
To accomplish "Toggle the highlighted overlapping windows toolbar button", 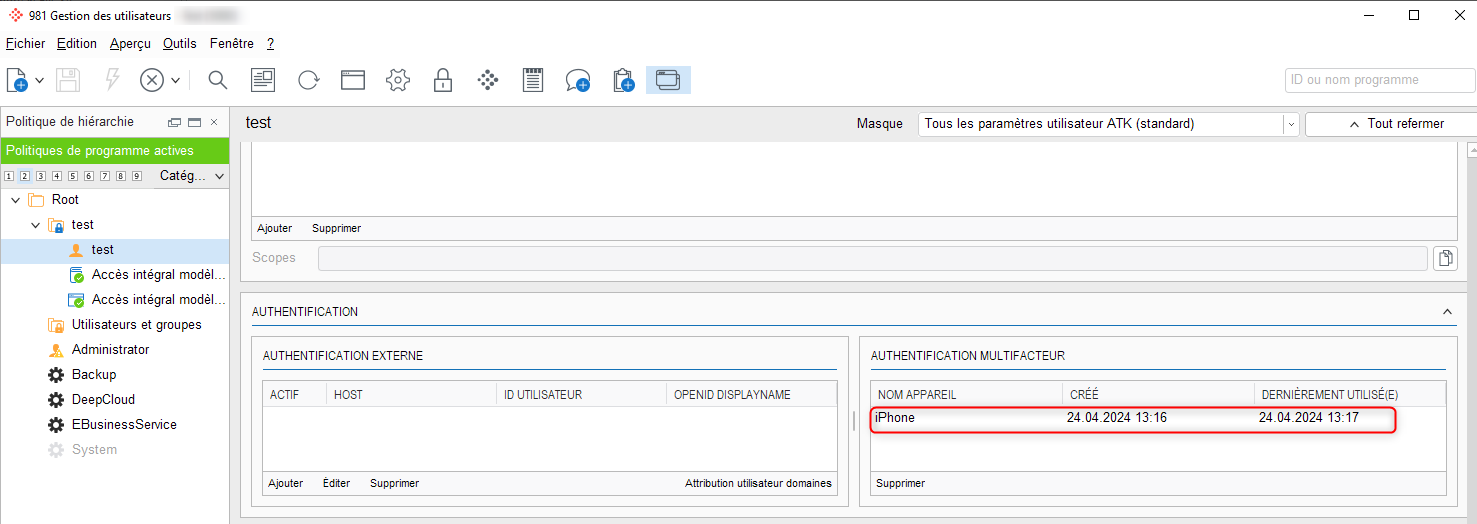I will [x=668, y=80].
